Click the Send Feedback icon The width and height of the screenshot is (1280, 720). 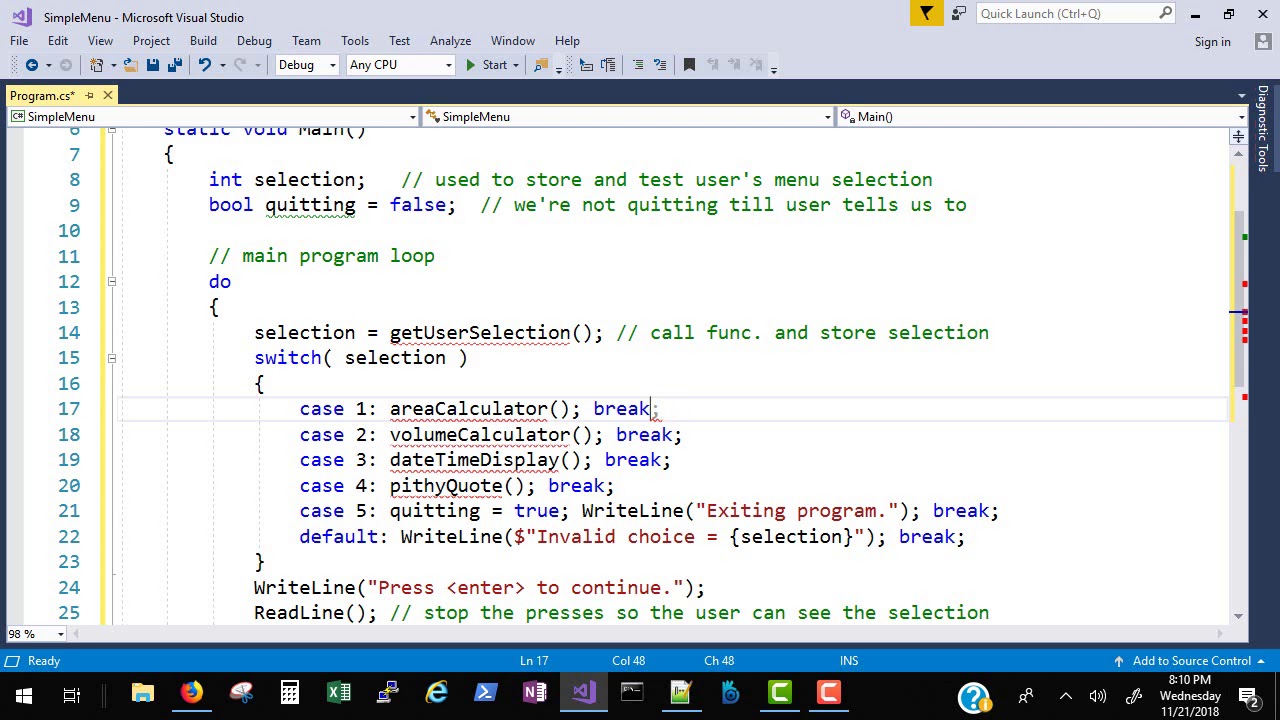pos(959,13)
